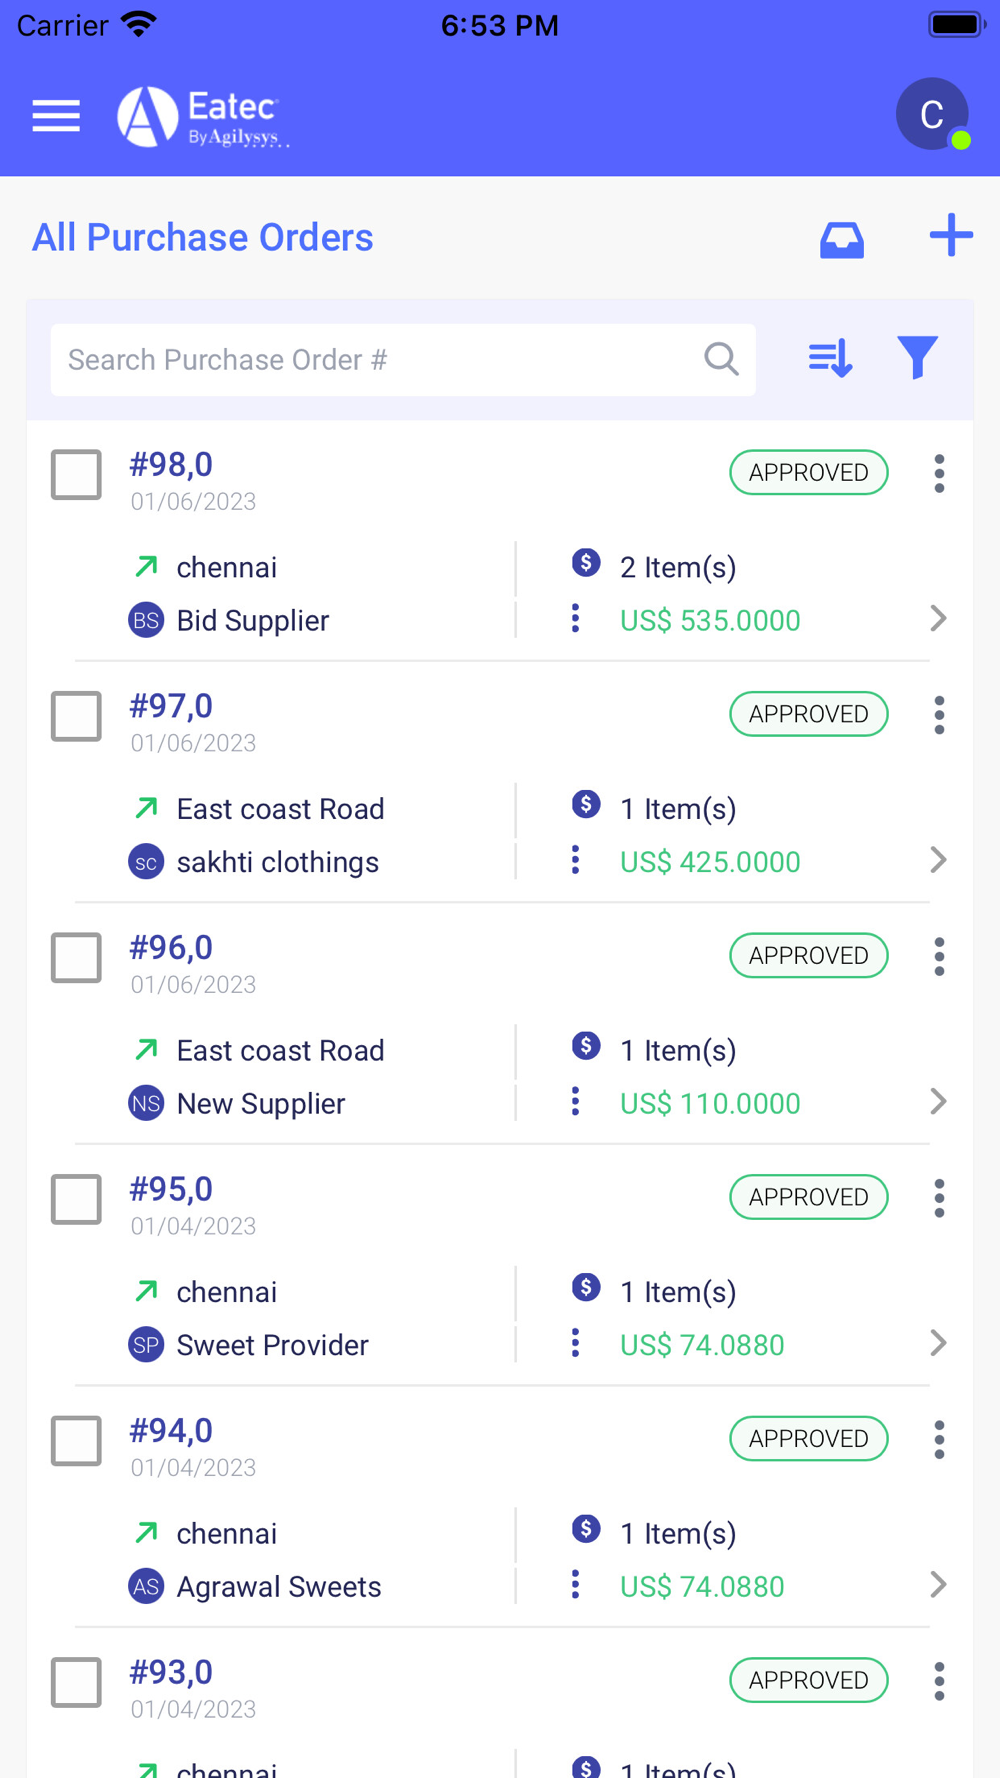This screenshot has width=1000, height=1778.
Task: Tap the APPROVED badge on order #94,0
Action: pos(808,1439)
